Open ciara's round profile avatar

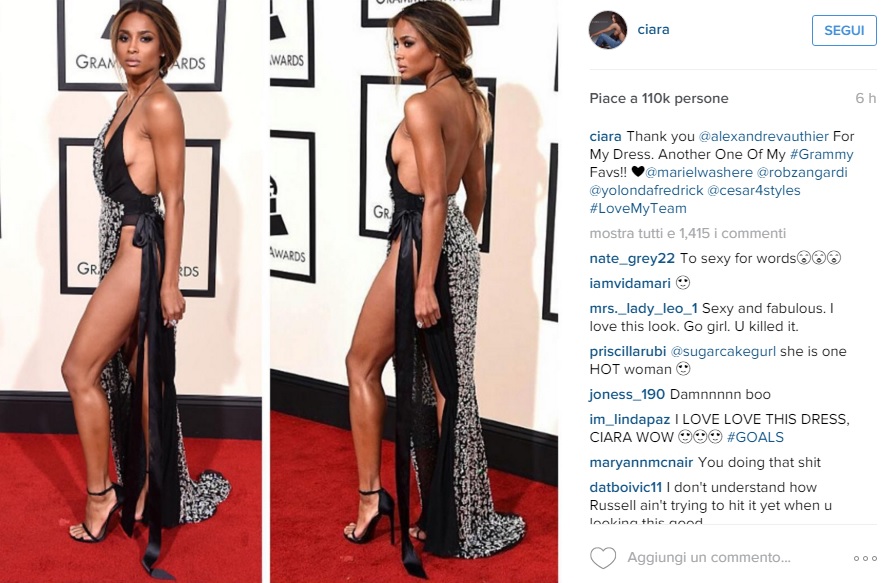point(608,30)
